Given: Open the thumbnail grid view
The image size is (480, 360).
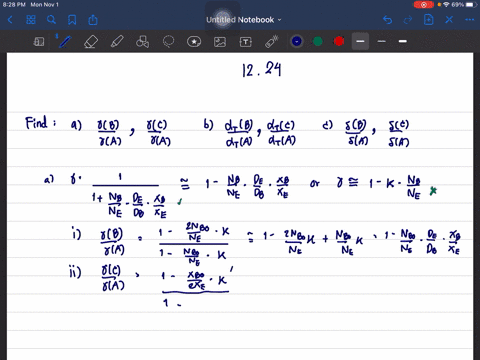Looking at the screenshot, I should (31, 20).
